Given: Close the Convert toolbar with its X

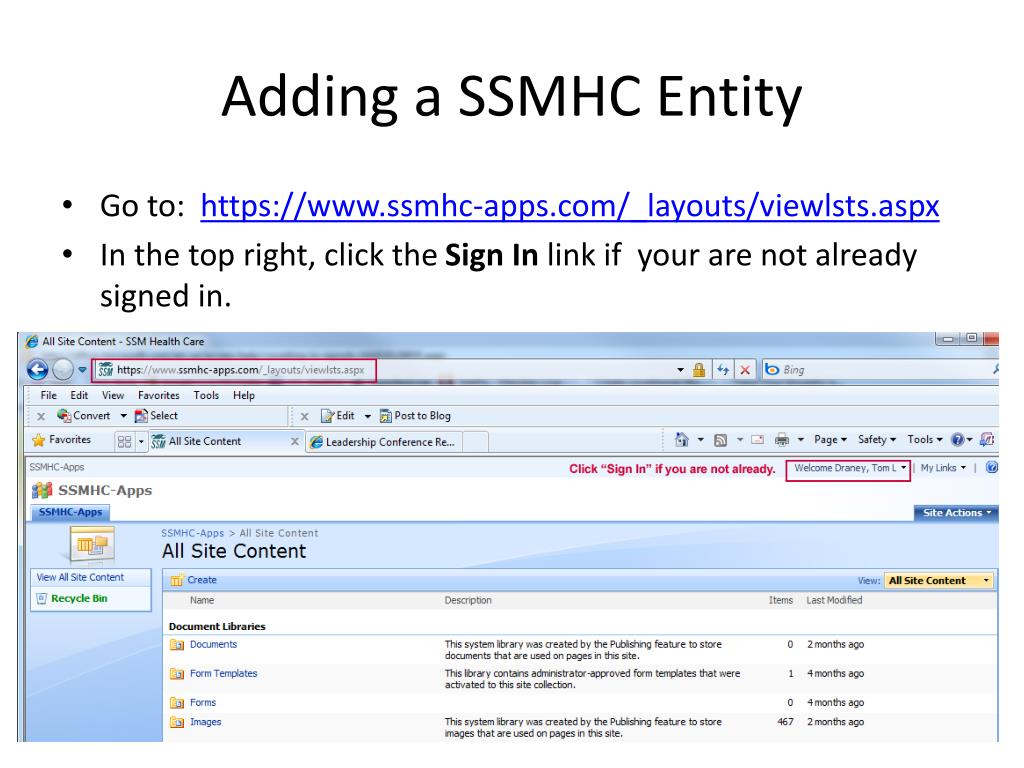Looking at the screenshot, I should point(40,416).
